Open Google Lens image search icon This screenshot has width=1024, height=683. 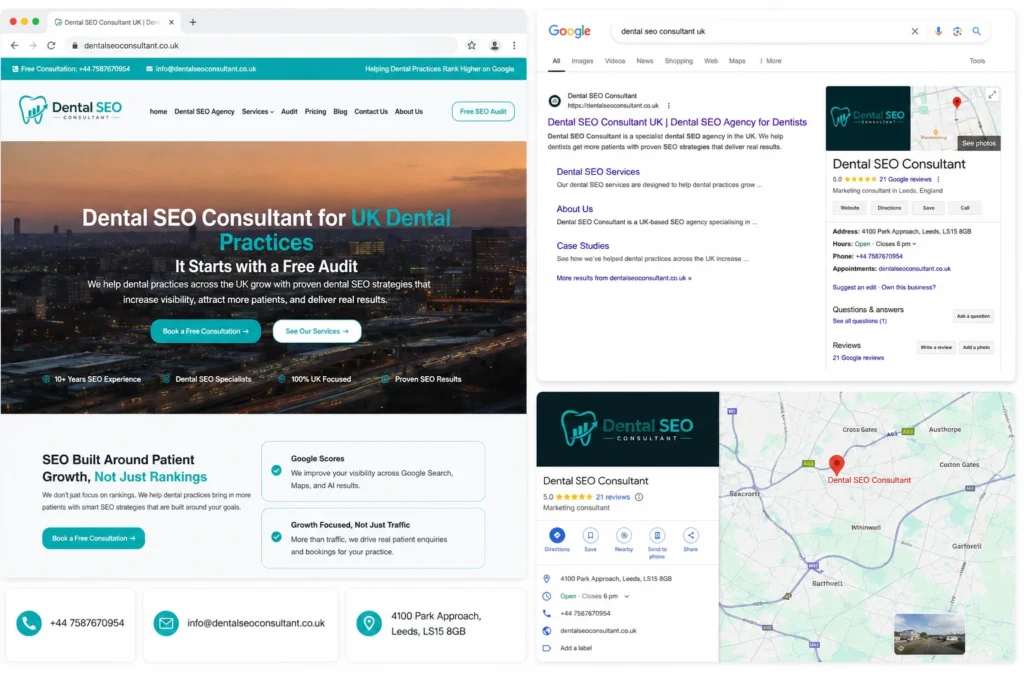point(957,31)
